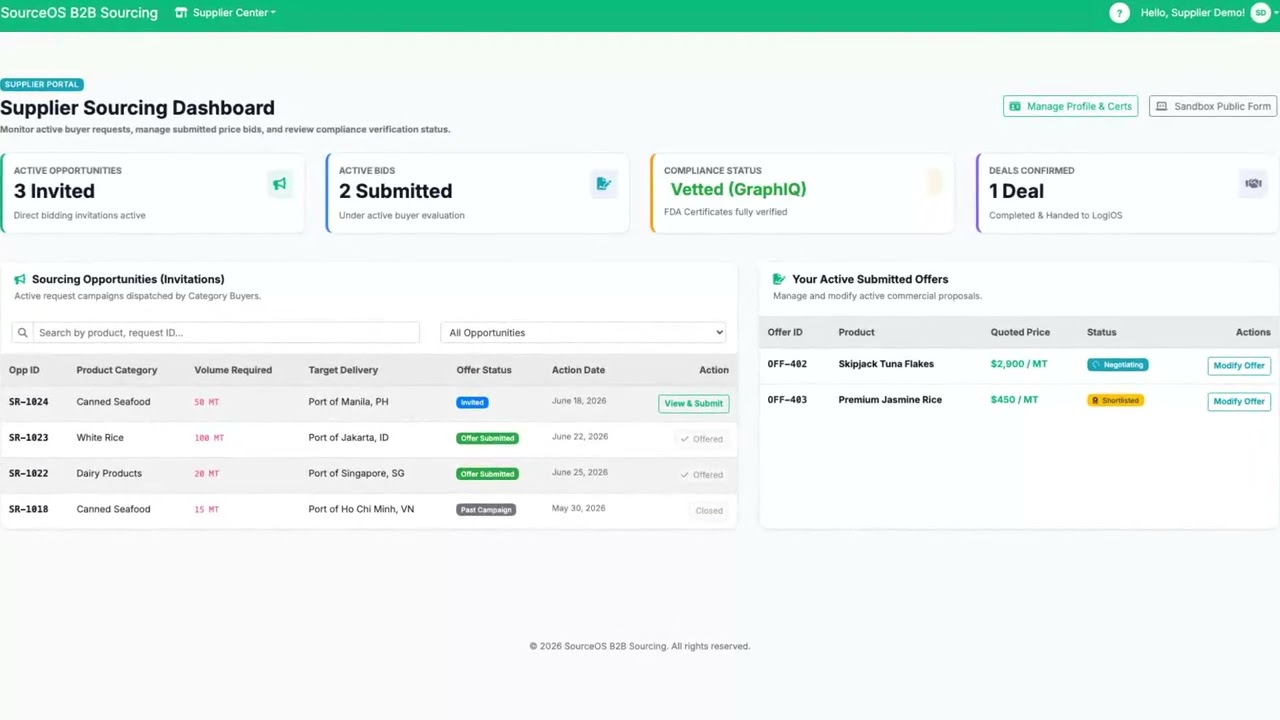Click the ID card icon in Manage Profile button
Viewport: 1280px width, 720px height.
point(1015,106)
